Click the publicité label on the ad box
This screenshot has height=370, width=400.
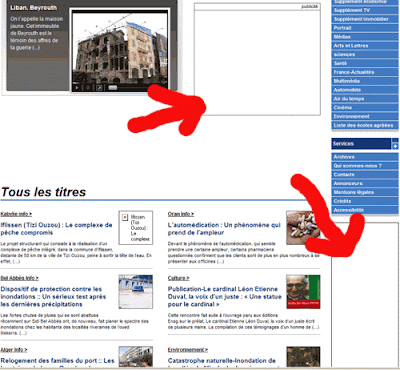pyautogui.click(x=310, y=7)
